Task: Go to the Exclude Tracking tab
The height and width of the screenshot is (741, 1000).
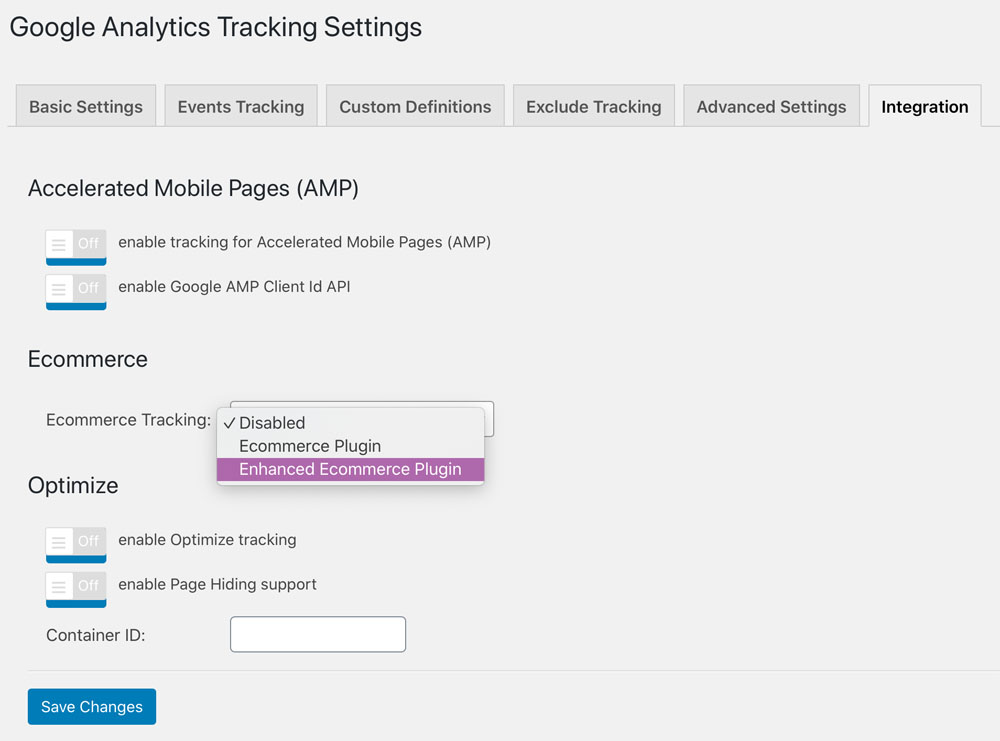Action: [x=594, y=106]
